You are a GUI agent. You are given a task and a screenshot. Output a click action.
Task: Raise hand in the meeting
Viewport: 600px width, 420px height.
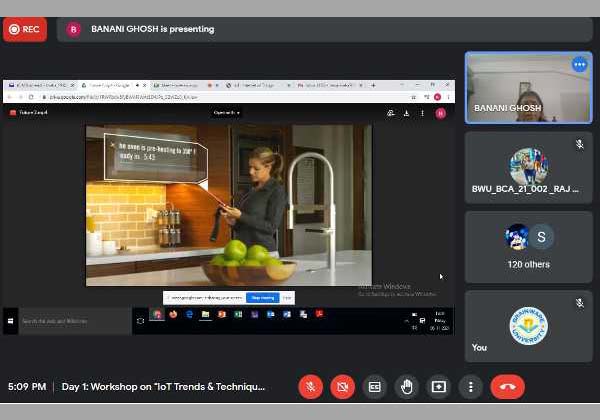click(406, 386)
